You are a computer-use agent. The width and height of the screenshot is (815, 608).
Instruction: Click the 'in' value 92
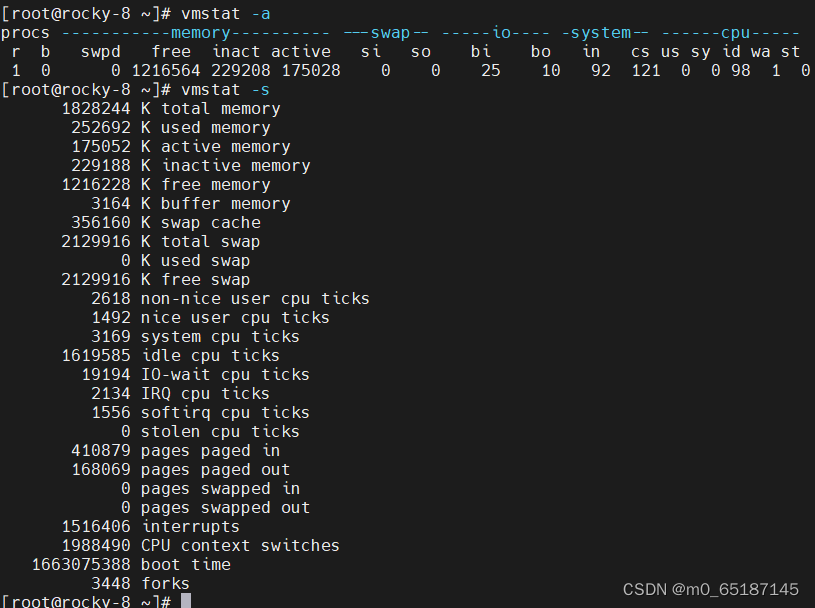[x=601, y=70]
